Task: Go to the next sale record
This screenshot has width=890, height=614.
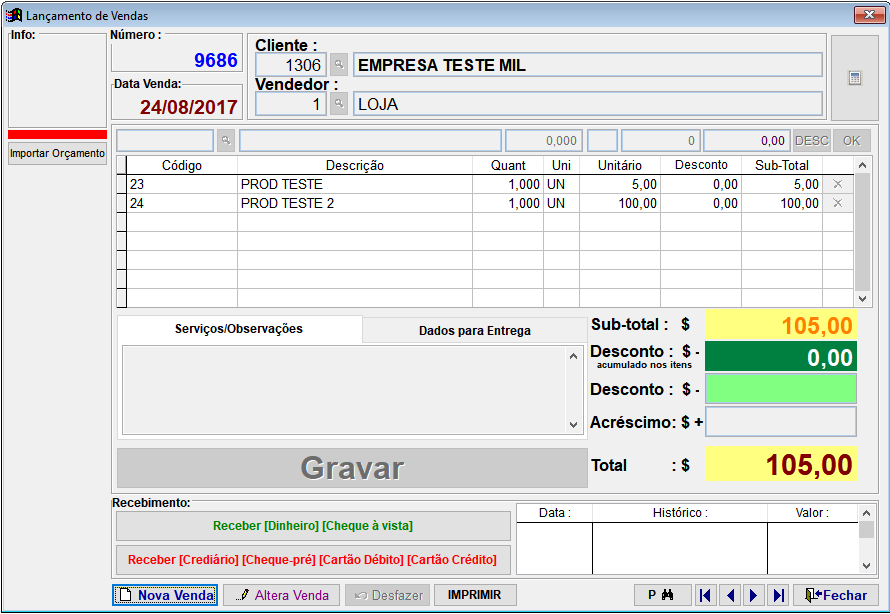Action: tap(754, 595)
